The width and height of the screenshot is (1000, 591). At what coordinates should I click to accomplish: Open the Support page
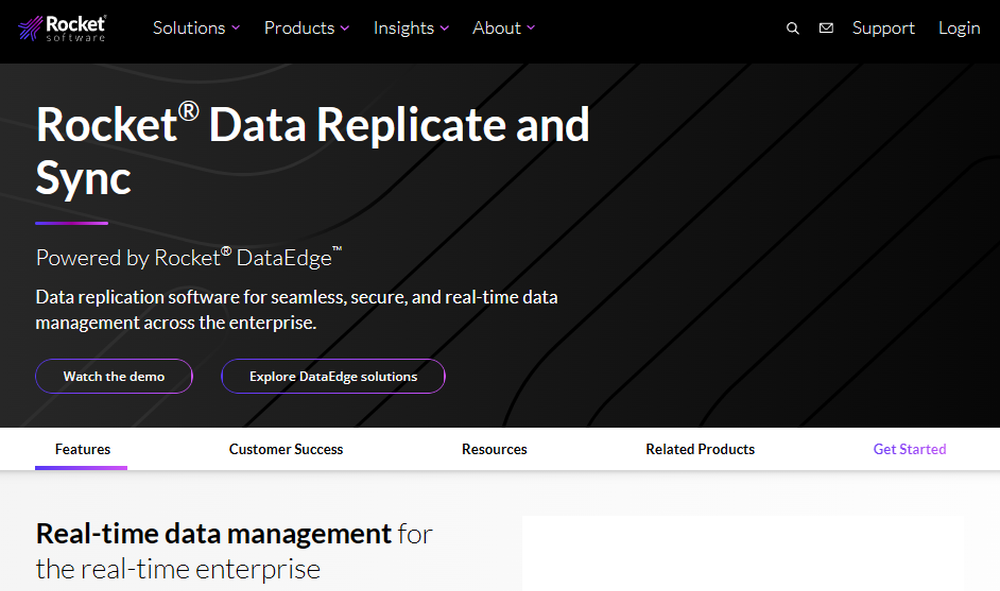(883, 28)
